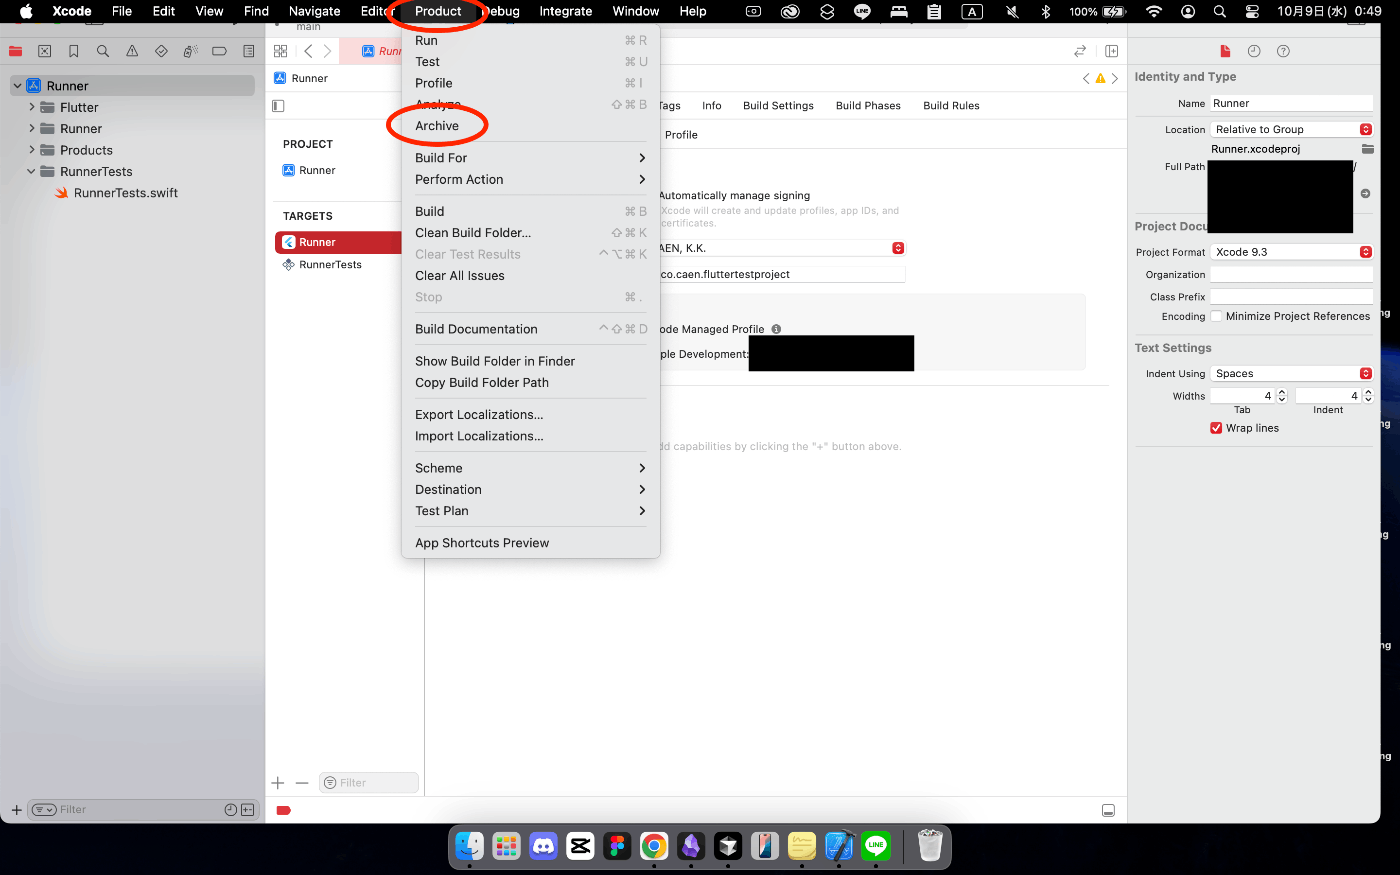Click the yellow warning issue icon in jump bar
Image resolution: width=1400 pixels, height=875 pixels.
click(1100, 78)
